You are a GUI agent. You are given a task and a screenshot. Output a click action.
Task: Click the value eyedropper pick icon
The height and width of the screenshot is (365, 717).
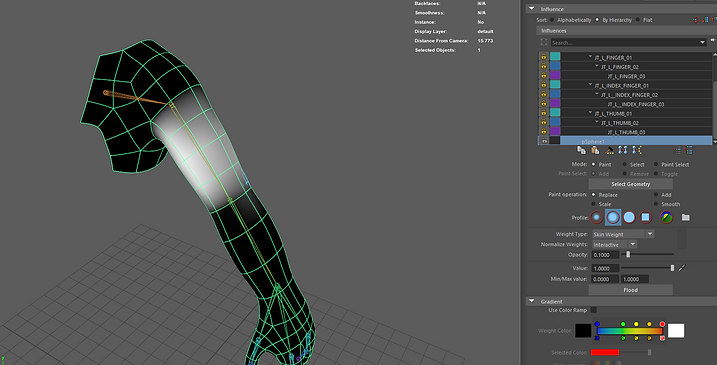click(682, 268)
